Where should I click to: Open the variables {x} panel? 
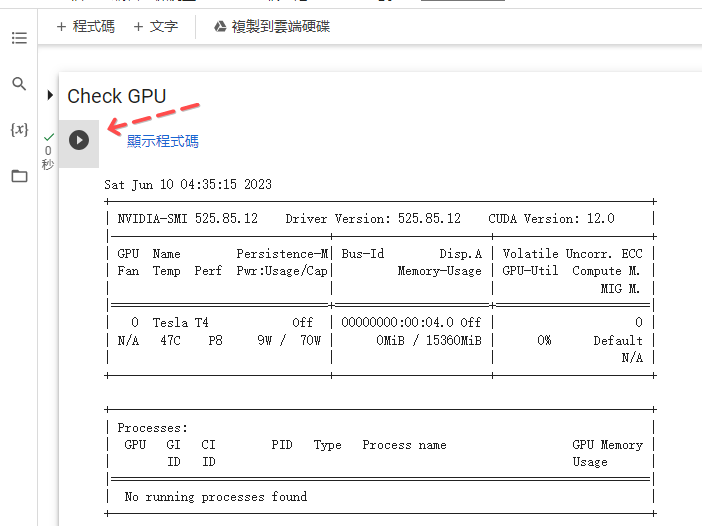pyautogui.click(x=19, y=130)
